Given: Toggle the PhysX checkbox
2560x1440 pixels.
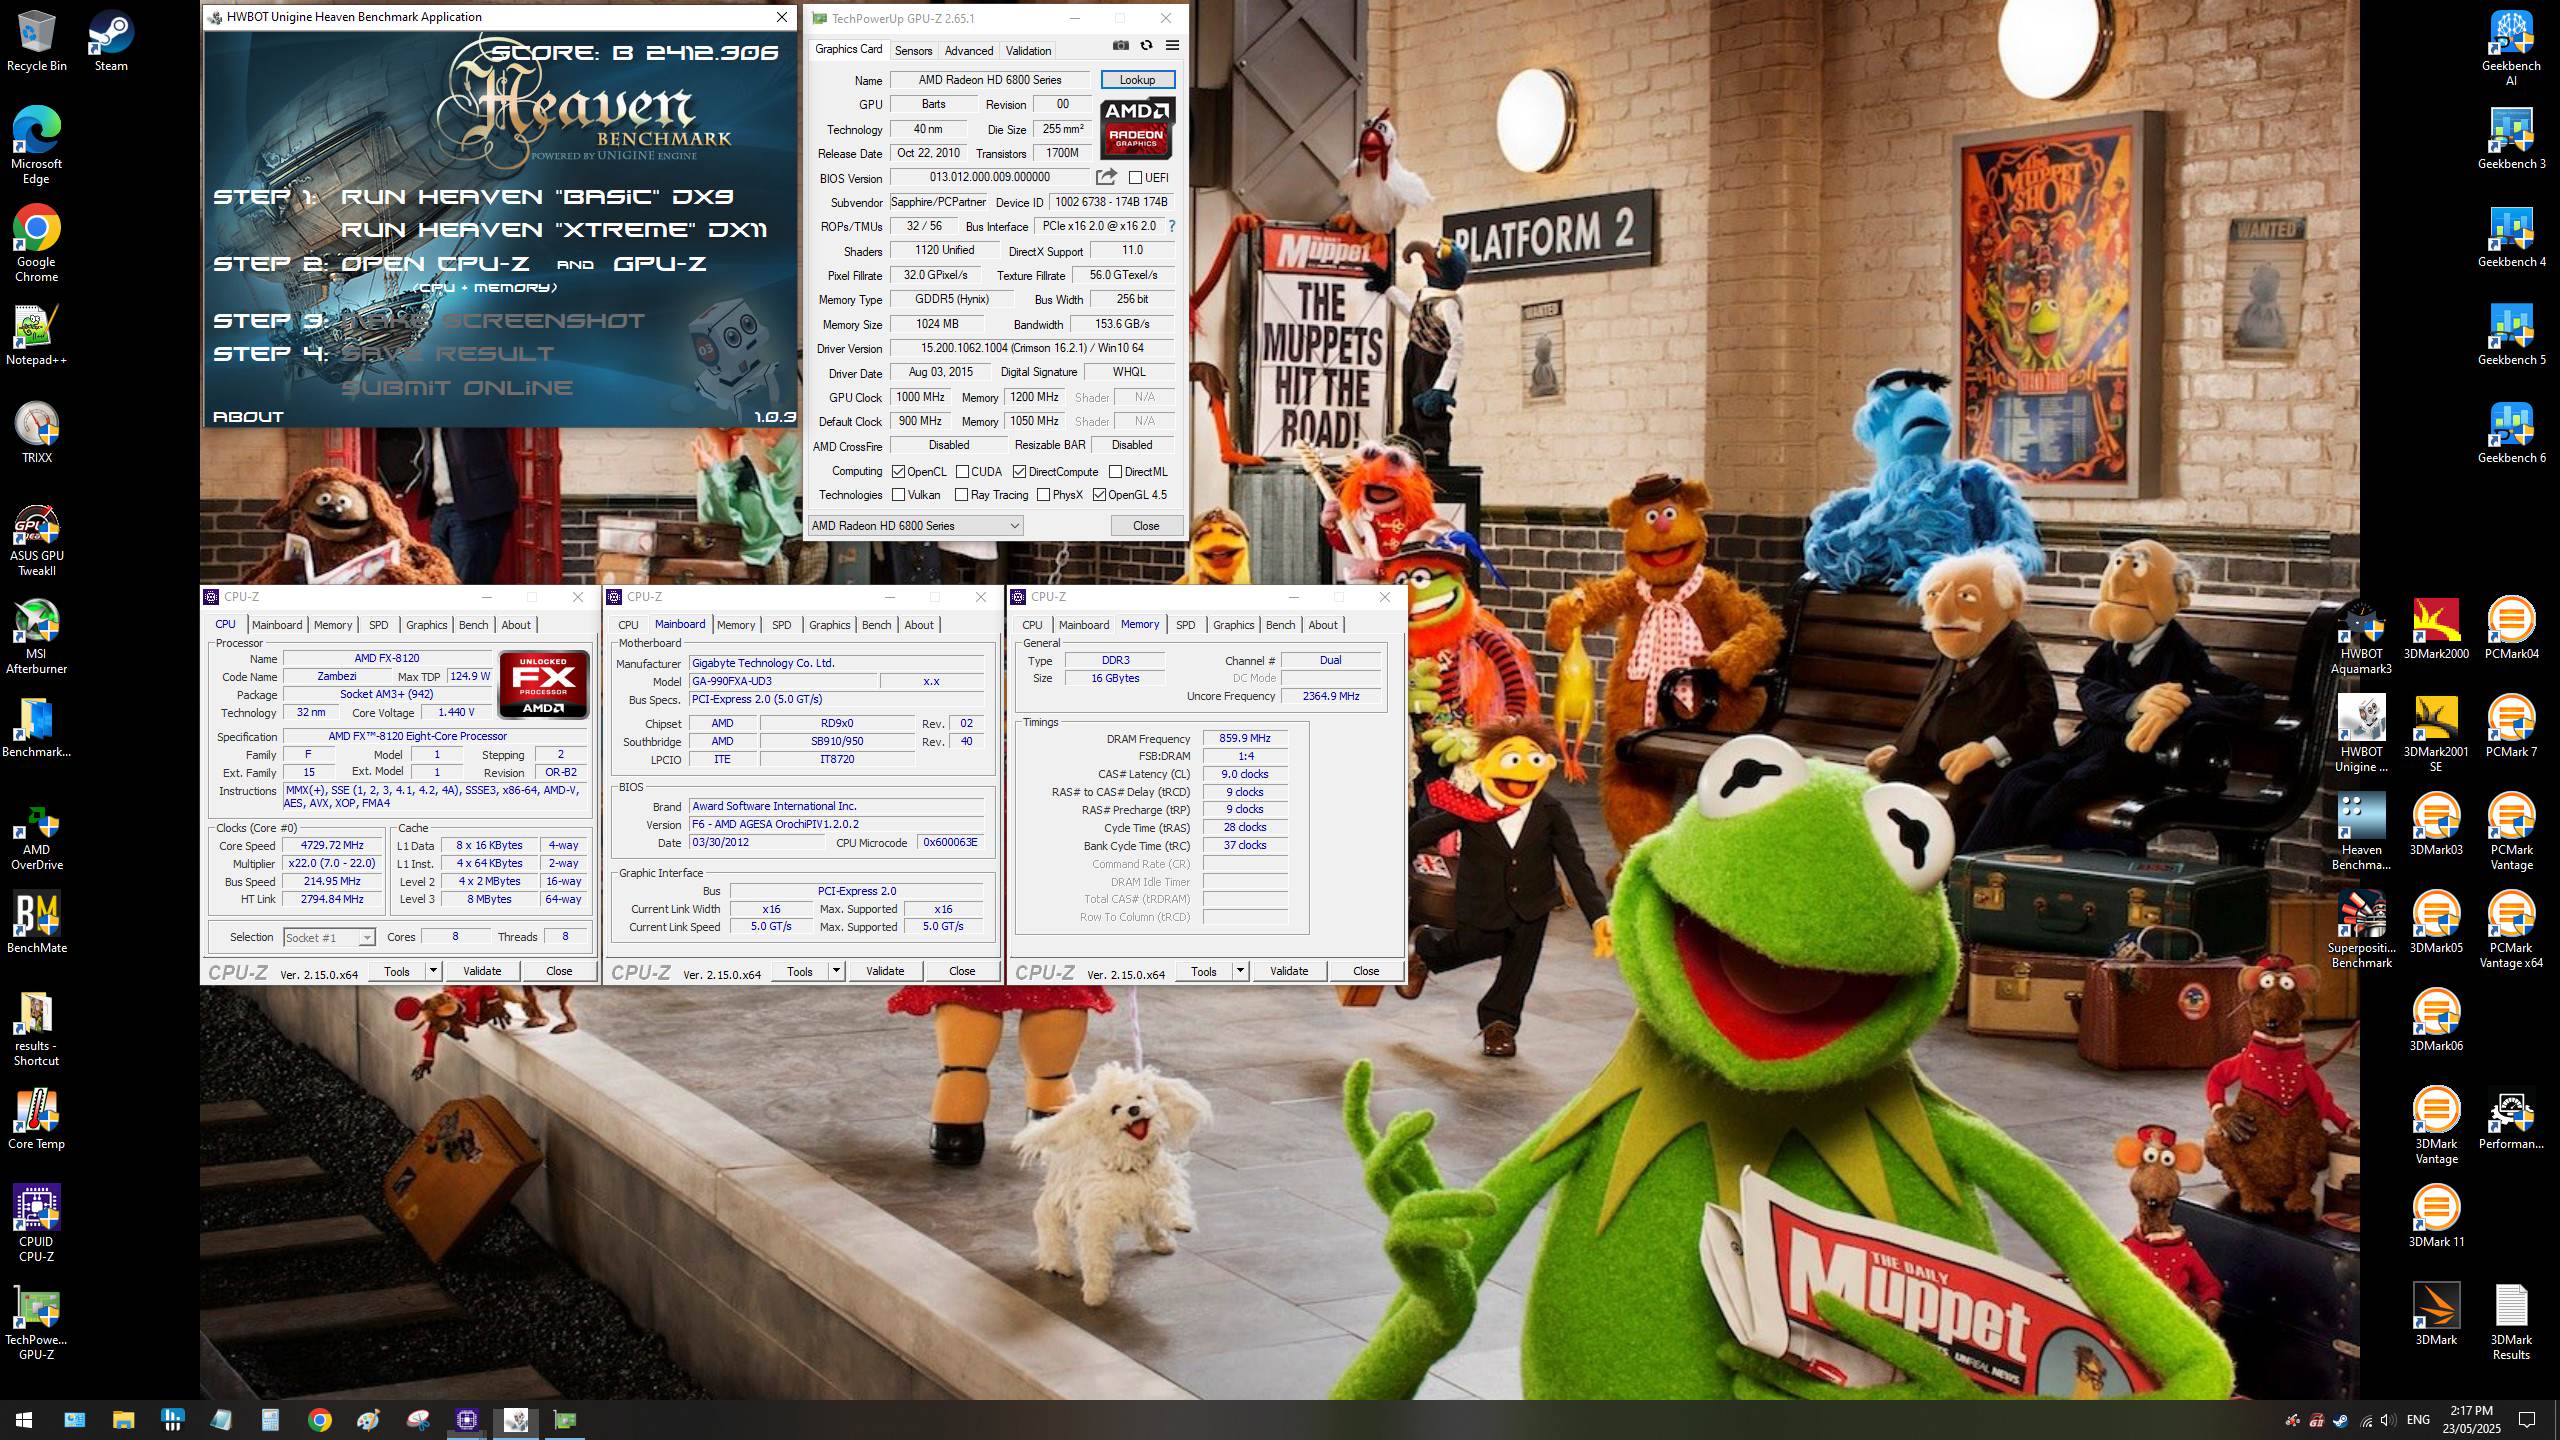Looking at the screenshot, I should pyautogui.click(x=1043, y=495).
